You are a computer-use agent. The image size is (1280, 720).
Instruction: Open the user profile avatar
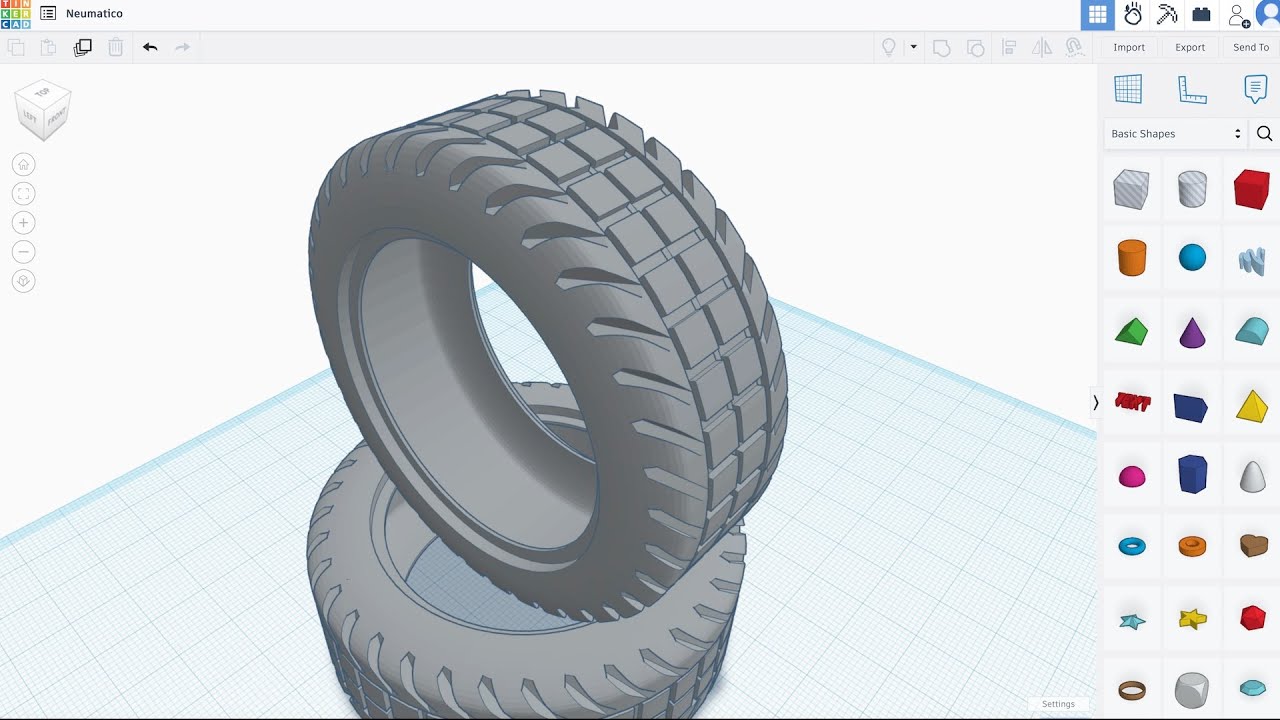(x=1268, y=15)
